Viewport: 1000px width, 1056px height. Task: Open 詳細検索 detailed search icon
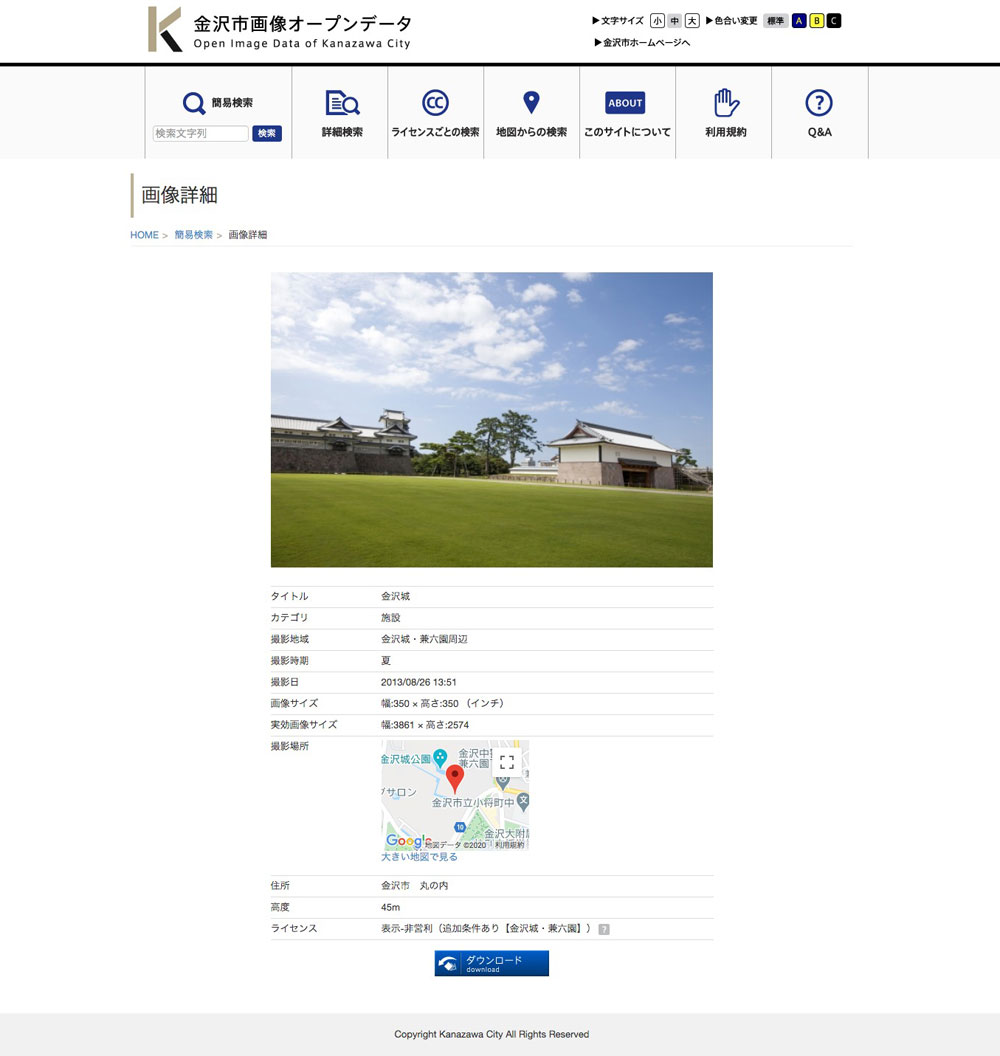[342, 103]
